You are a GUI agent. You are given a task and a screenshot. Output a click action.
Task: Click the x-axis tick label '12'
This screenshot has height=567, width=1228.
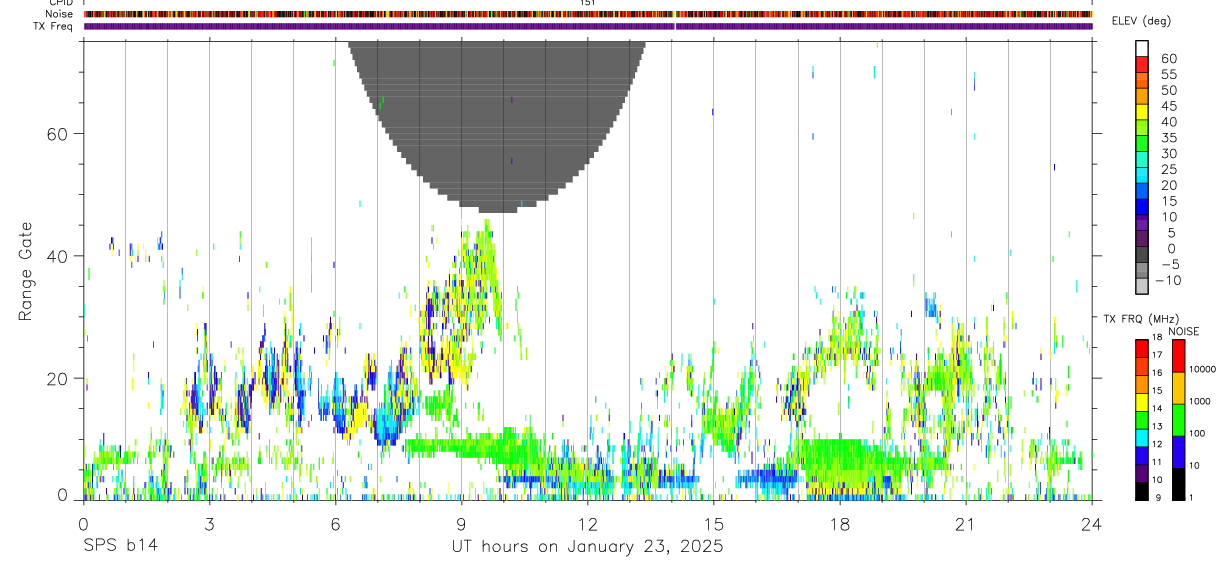click(x=588, y=523)
